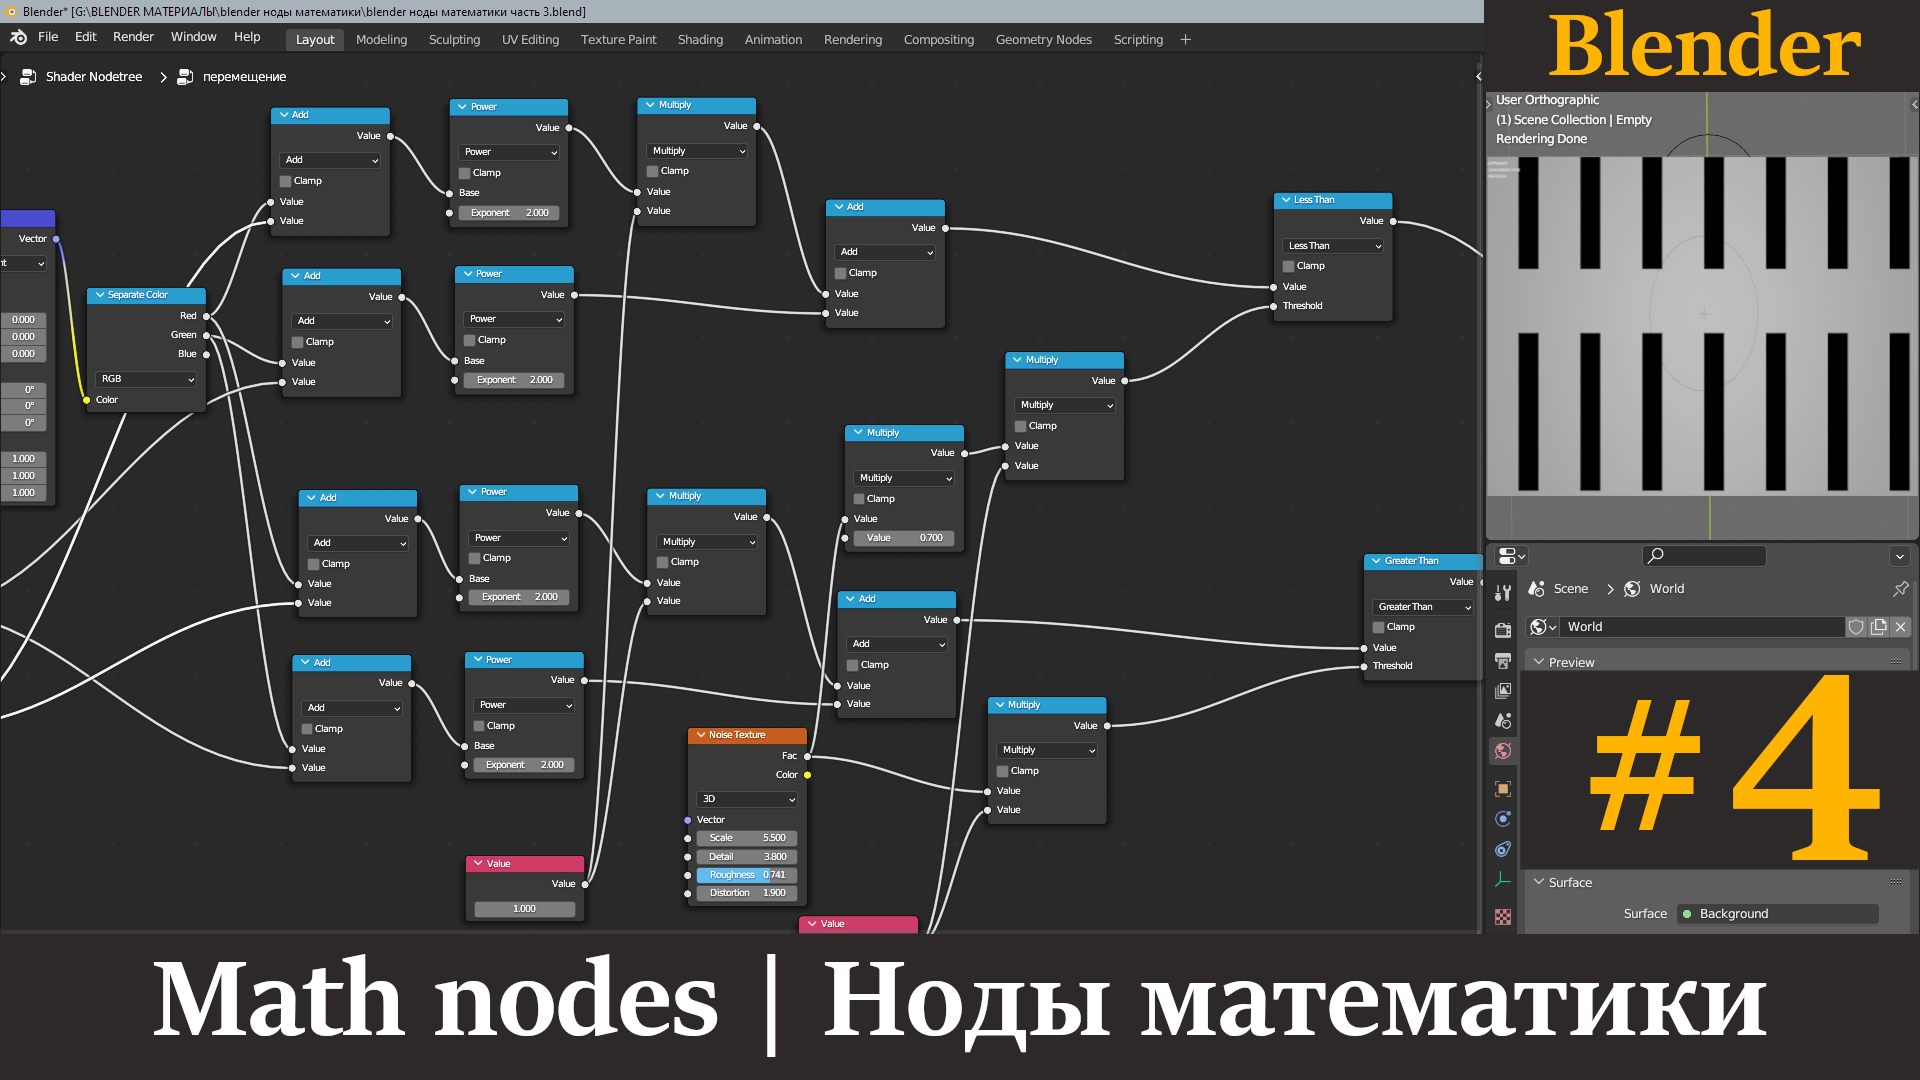The width and height of the screenshot is (1920, 1080).
Task: Select the Render properties tab
Action: tap(1503, 628)
